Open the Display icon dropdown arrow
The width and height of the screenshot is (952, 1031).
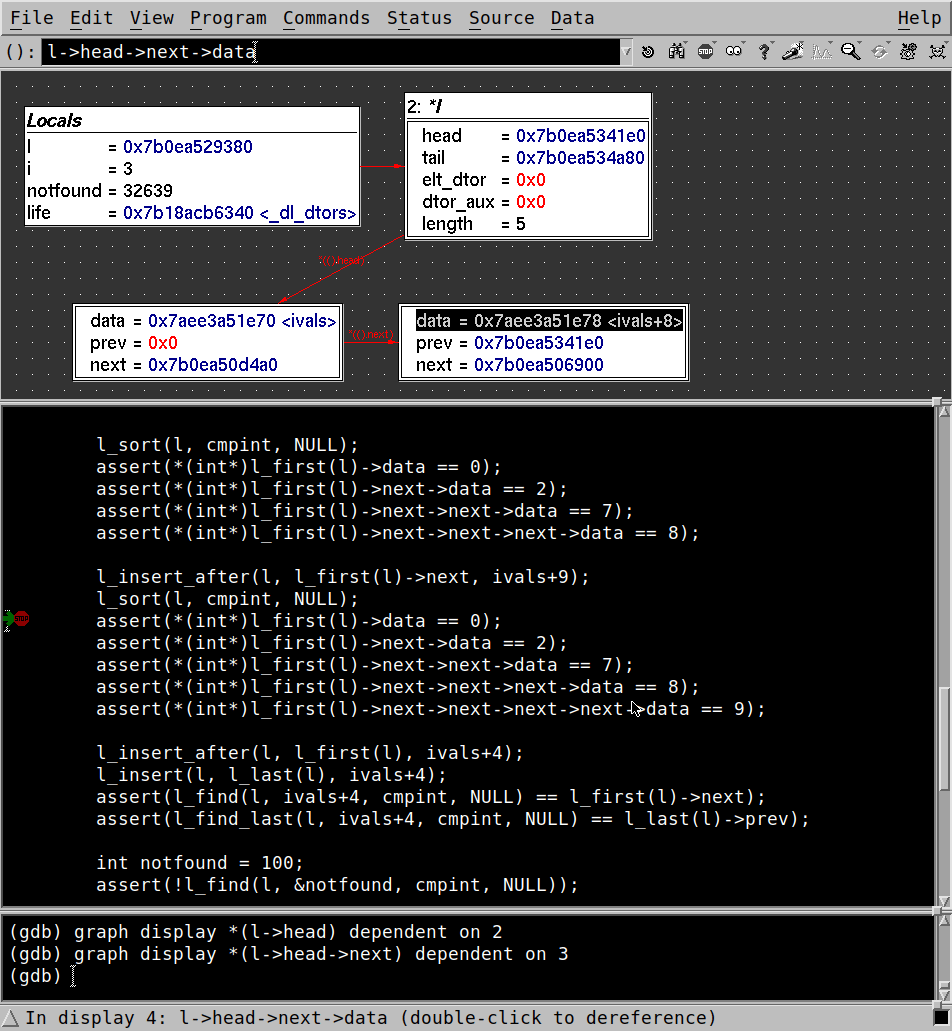point(803,41)
